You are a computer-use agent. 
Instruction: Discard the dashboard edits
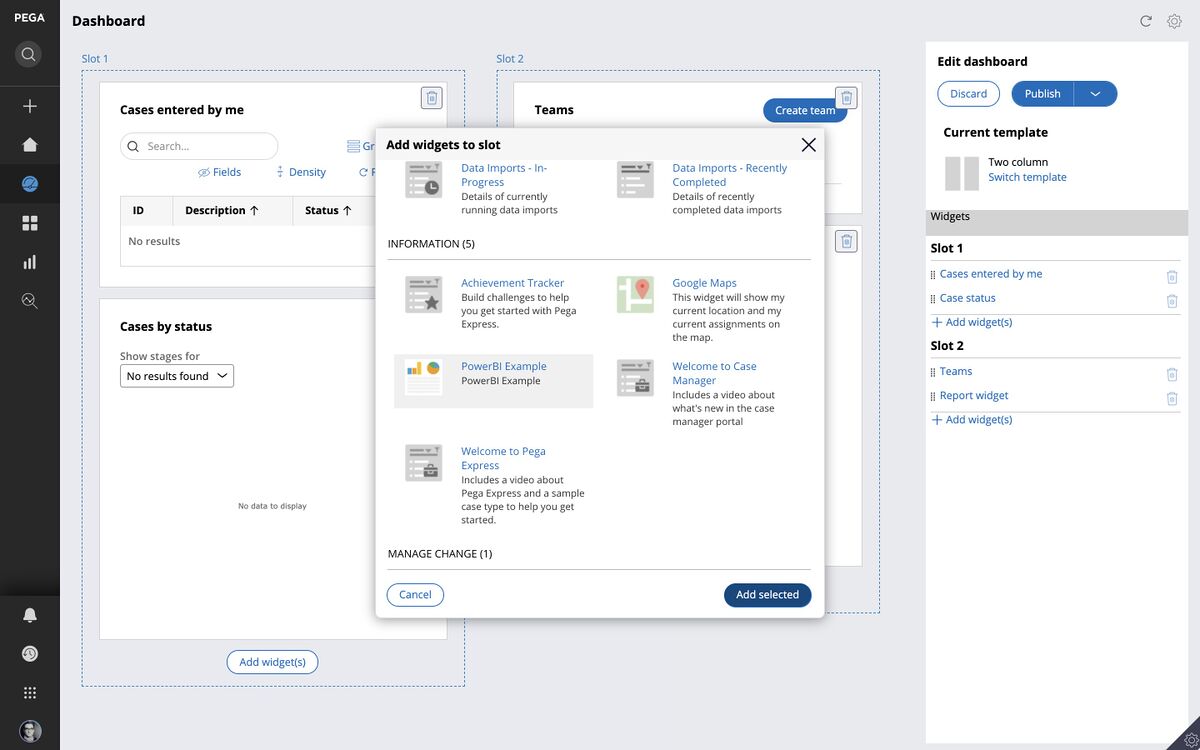point(968,94)
